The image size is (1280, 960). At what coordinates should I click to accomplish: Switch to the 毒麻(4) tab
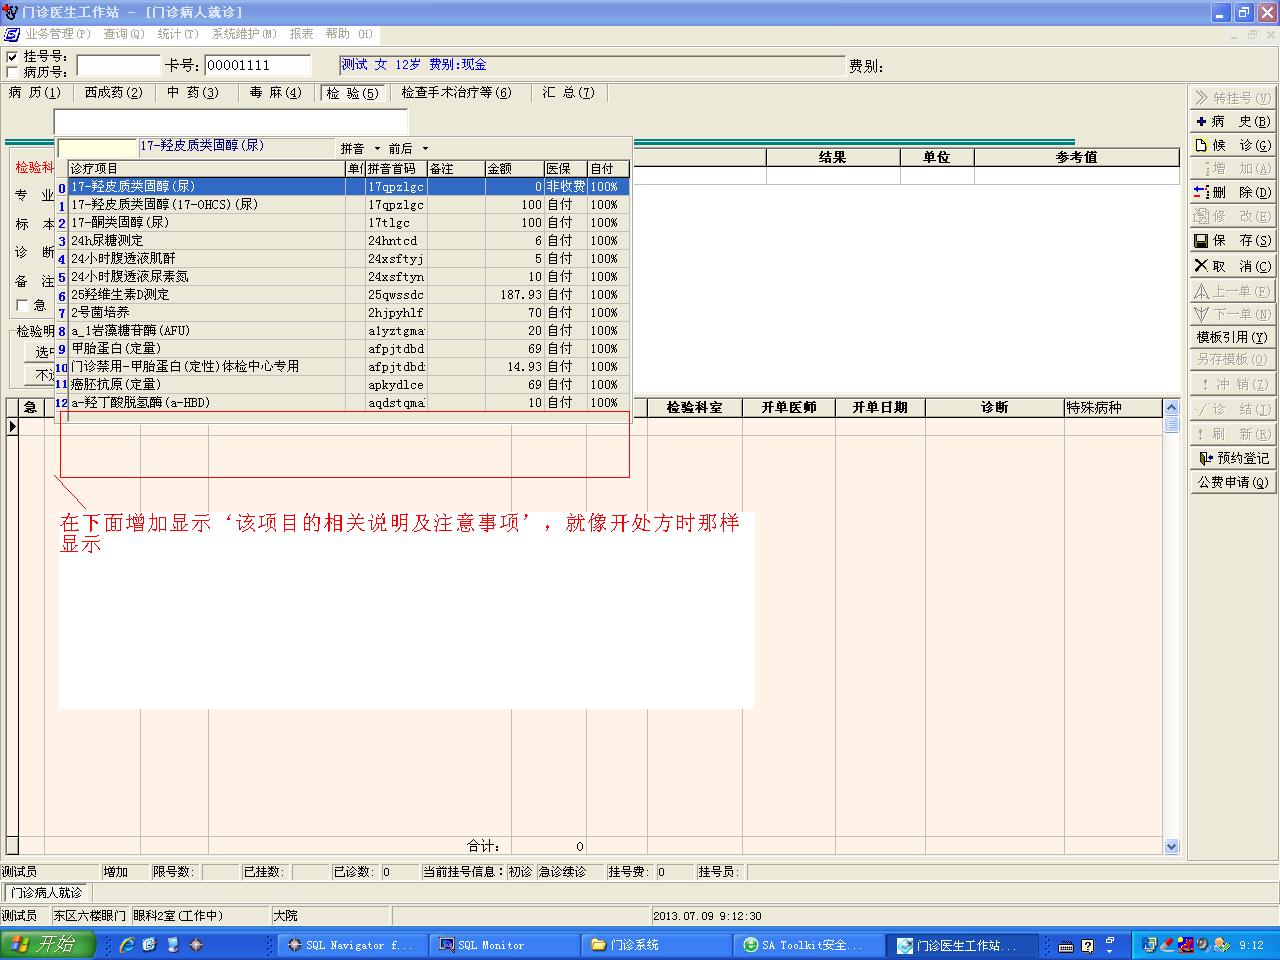tap(275, 93)
